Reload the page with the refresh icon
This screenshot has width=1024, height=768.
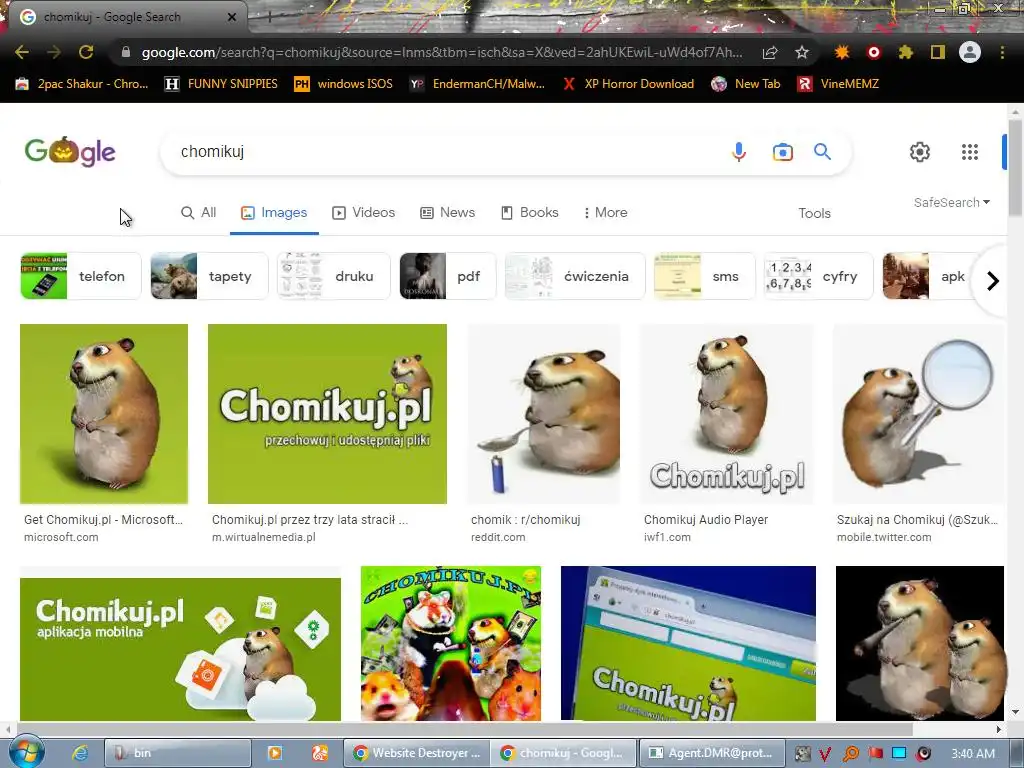[x=86, y=52]
